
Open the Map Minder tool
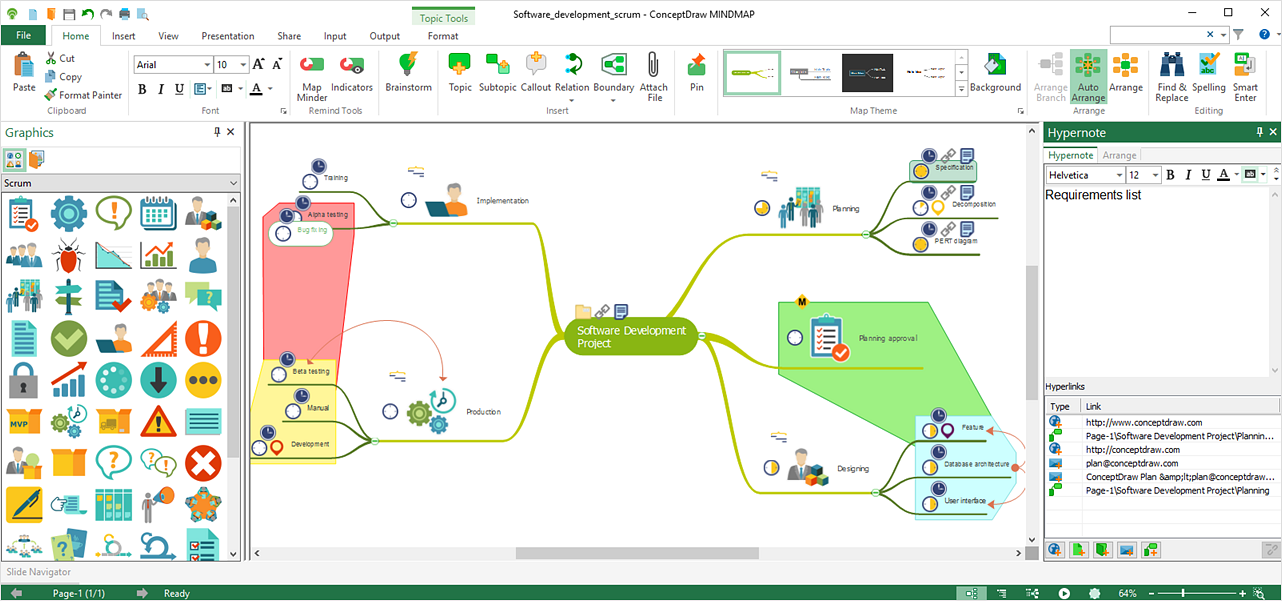point(312,76)
